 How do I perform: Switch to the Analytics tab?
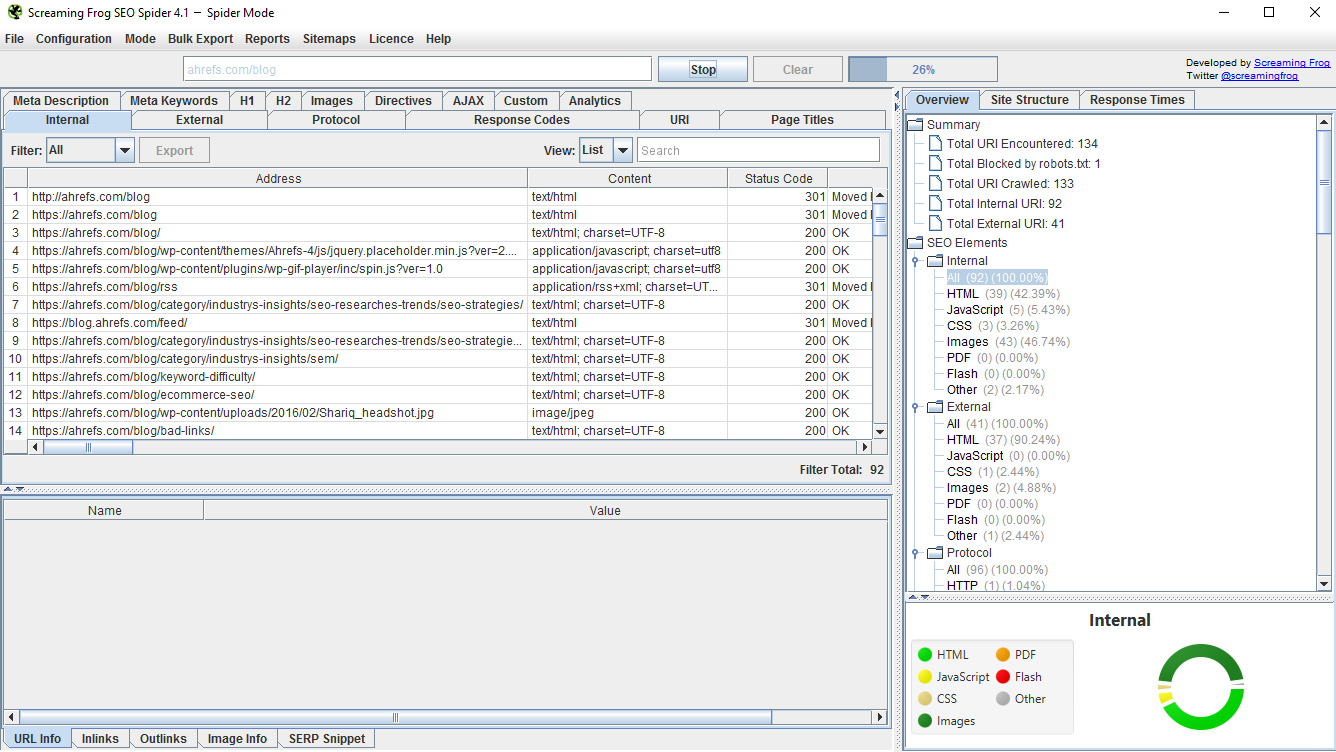pyautogui.click(x=595, y=101)
